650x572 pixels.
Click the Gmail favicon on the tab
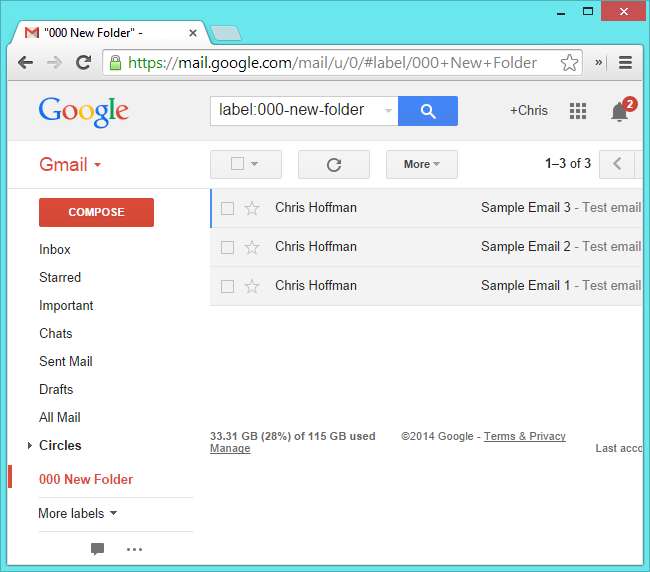pyautogui.click(x=32, y=33)
